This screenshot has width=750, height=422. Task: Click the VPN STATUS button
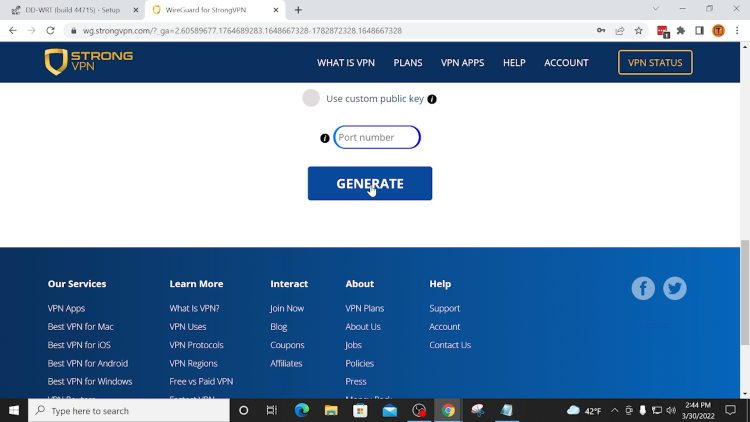pos(655,63)
